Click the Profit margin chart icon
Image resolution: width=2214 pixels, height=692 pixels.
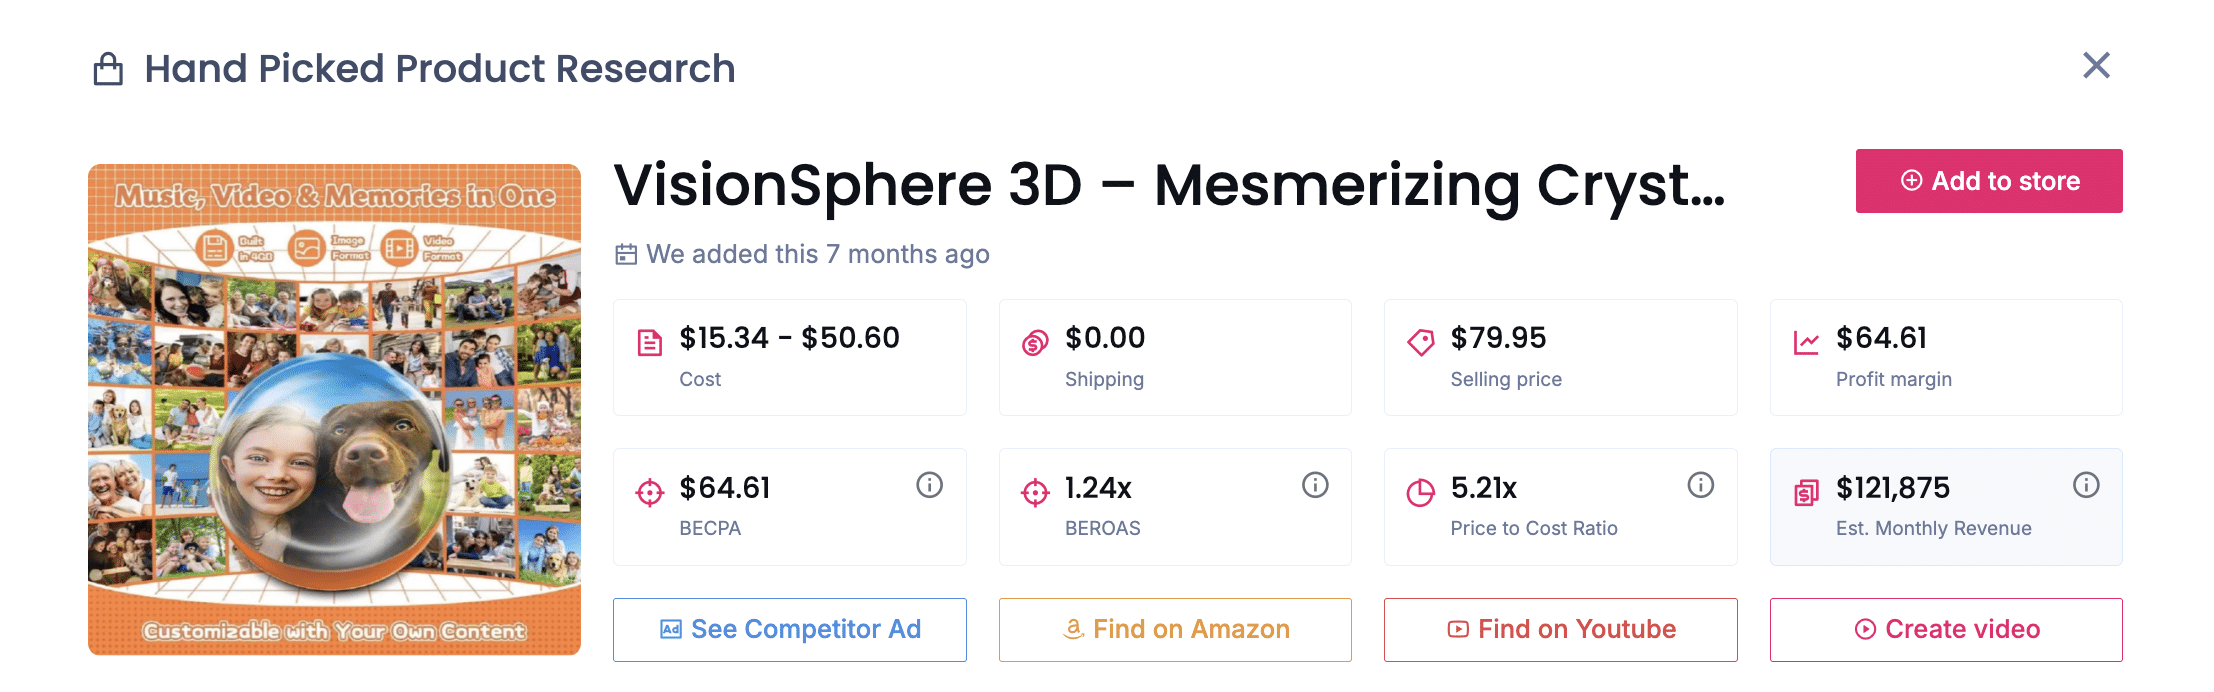pos(1806,343)
